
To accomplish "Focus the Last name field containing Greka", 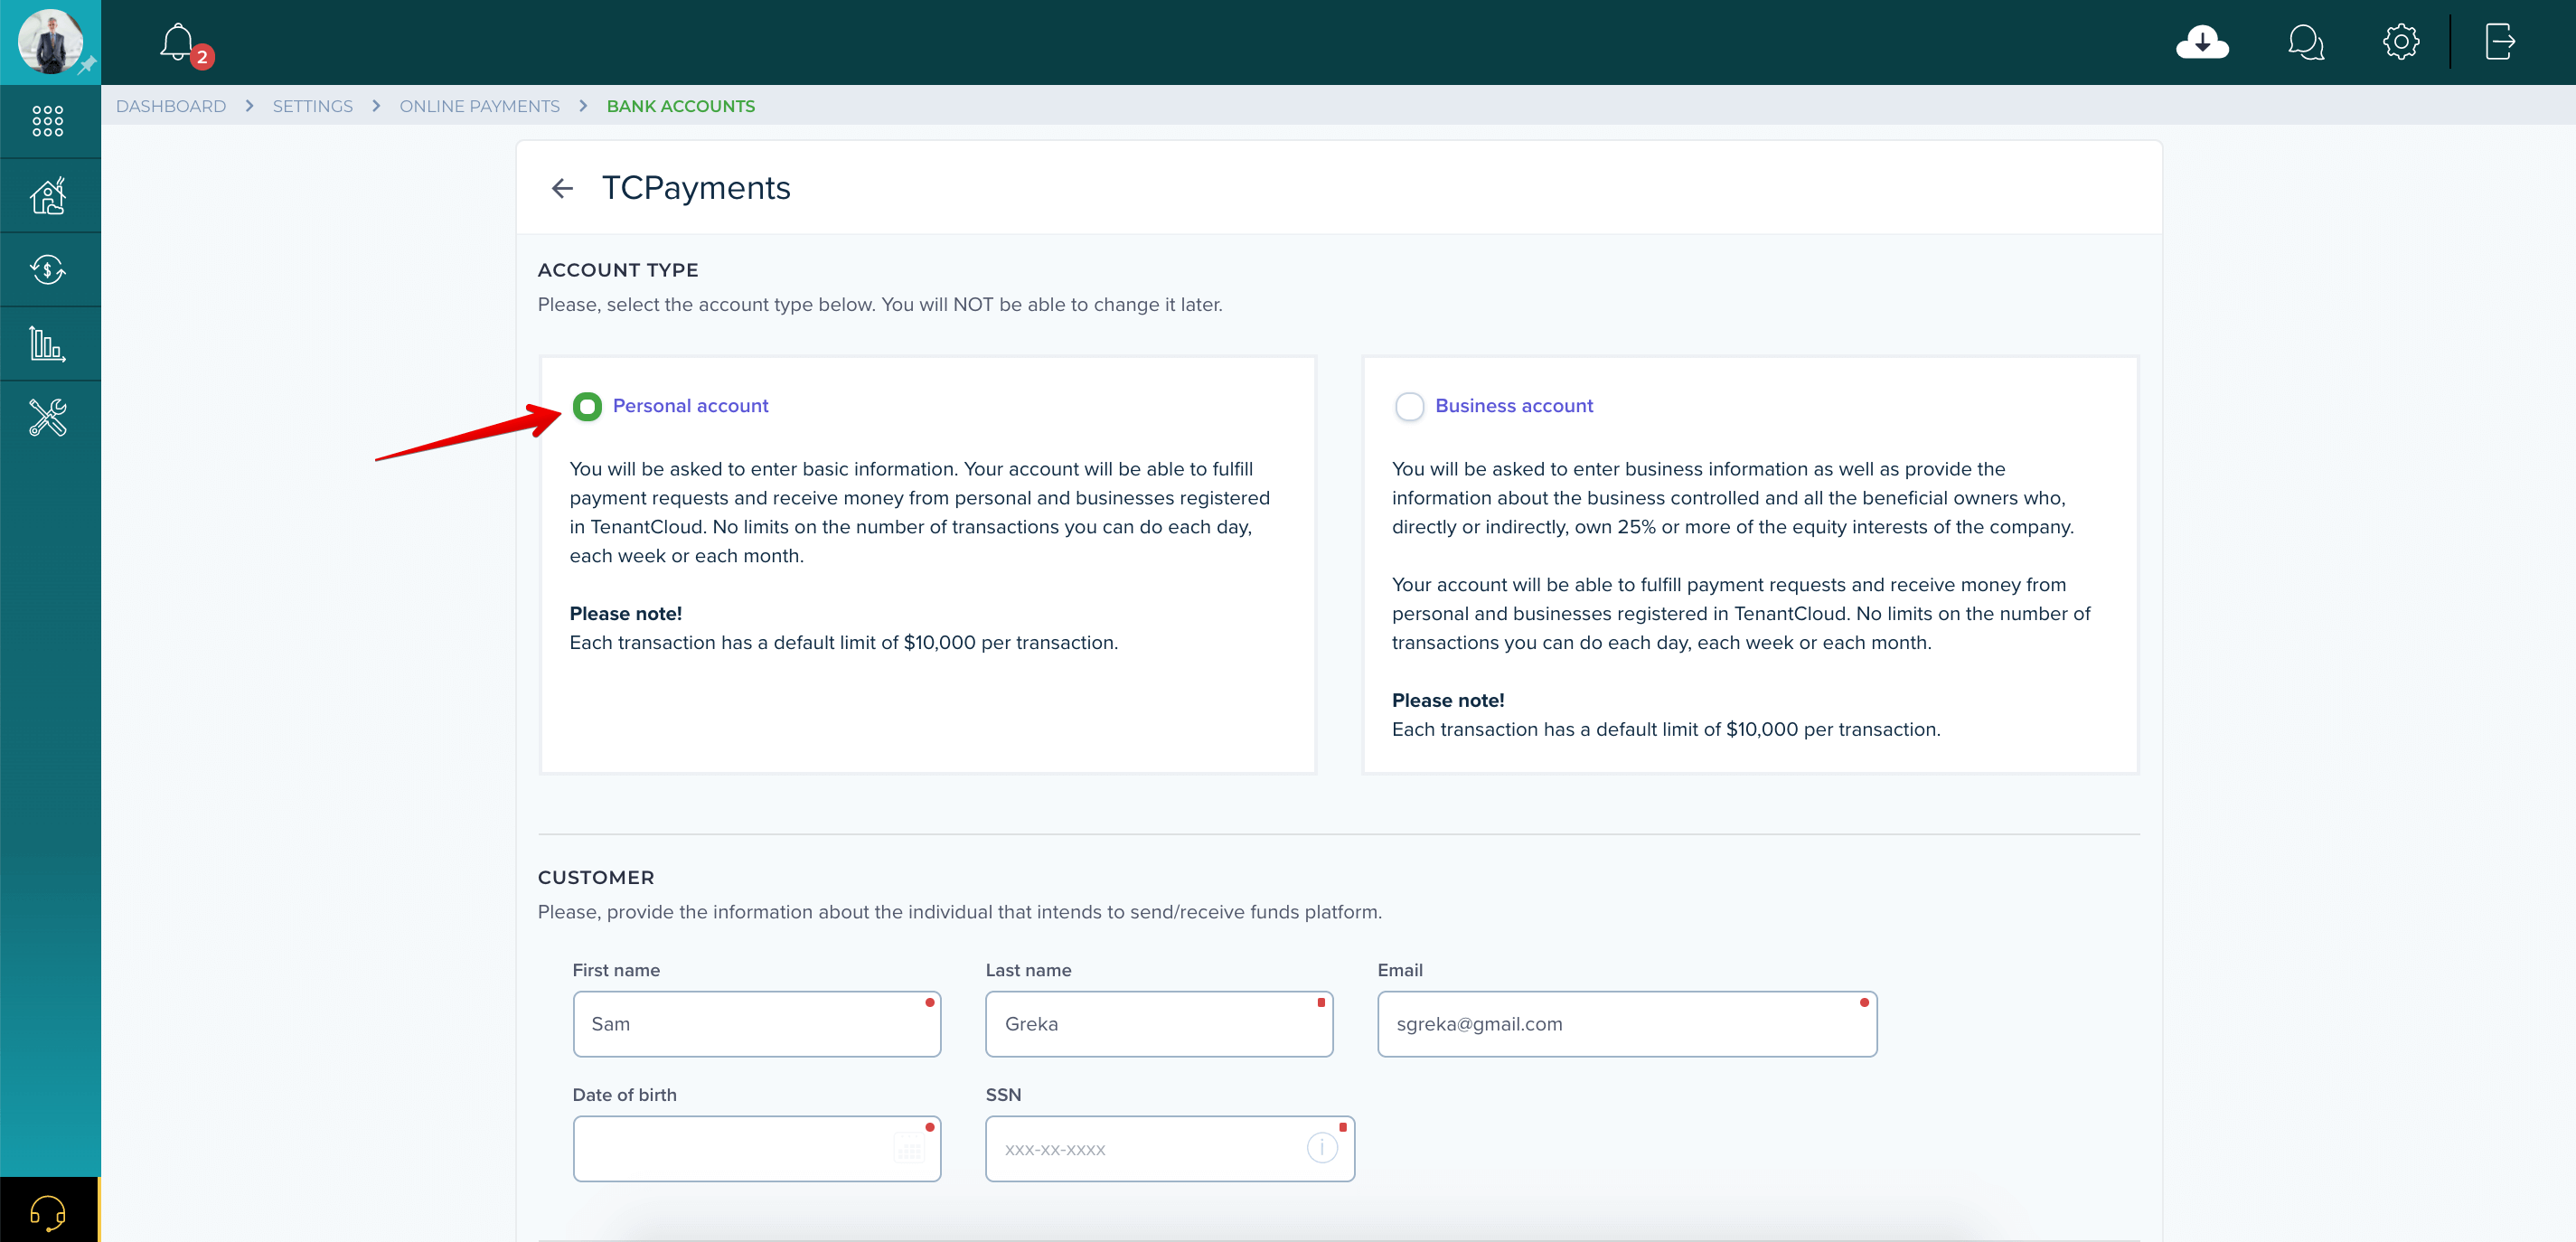I will 1159,1024.
